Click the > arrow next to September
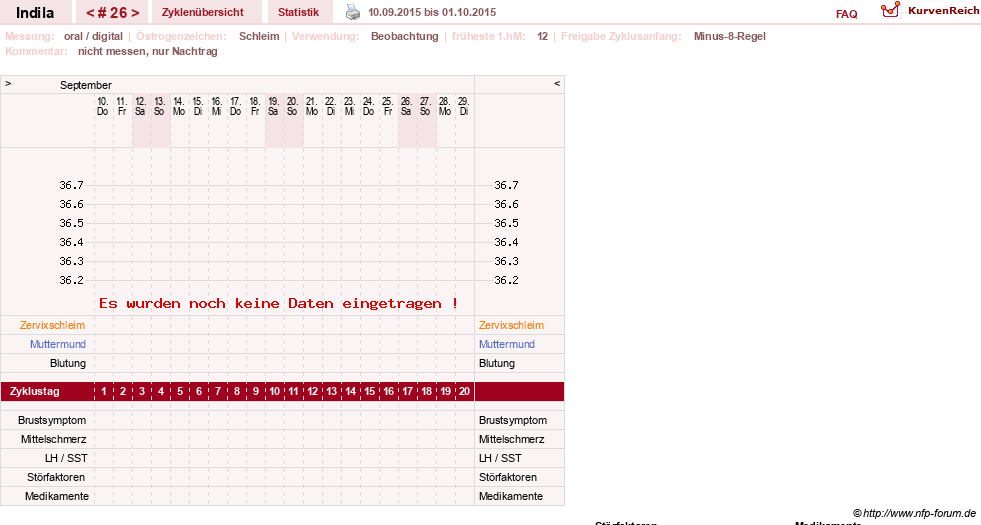Viewport: 981px width, 525px height. point(8,83)
